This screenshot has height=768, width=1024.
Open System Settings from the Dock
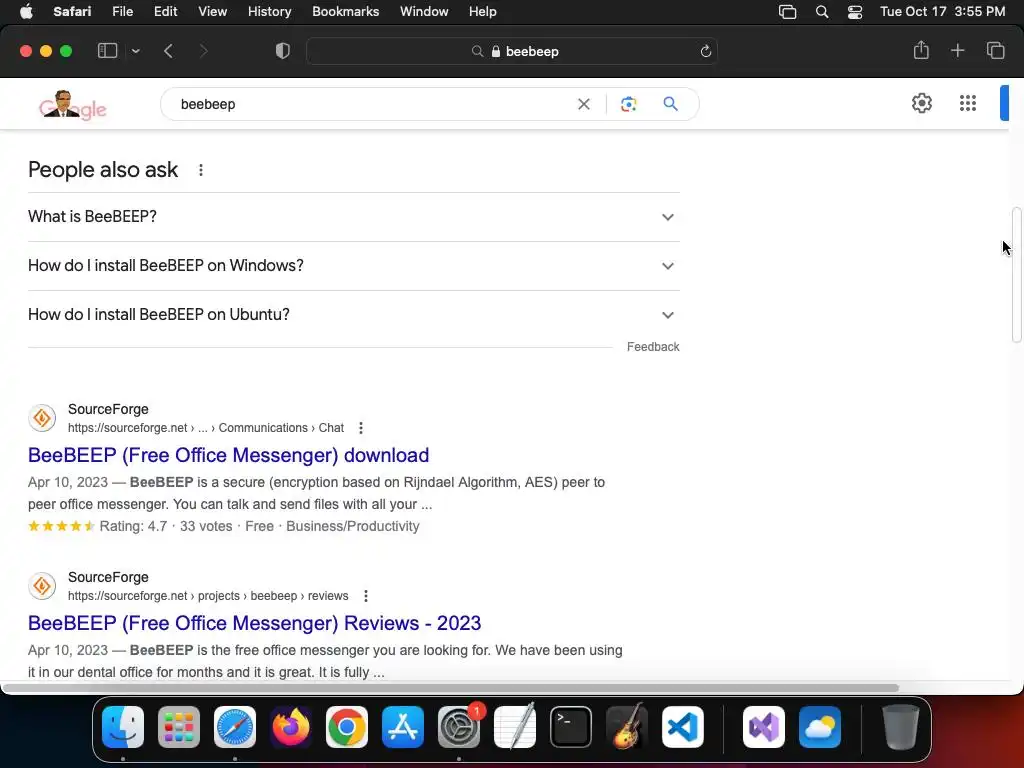click(459, 727)
